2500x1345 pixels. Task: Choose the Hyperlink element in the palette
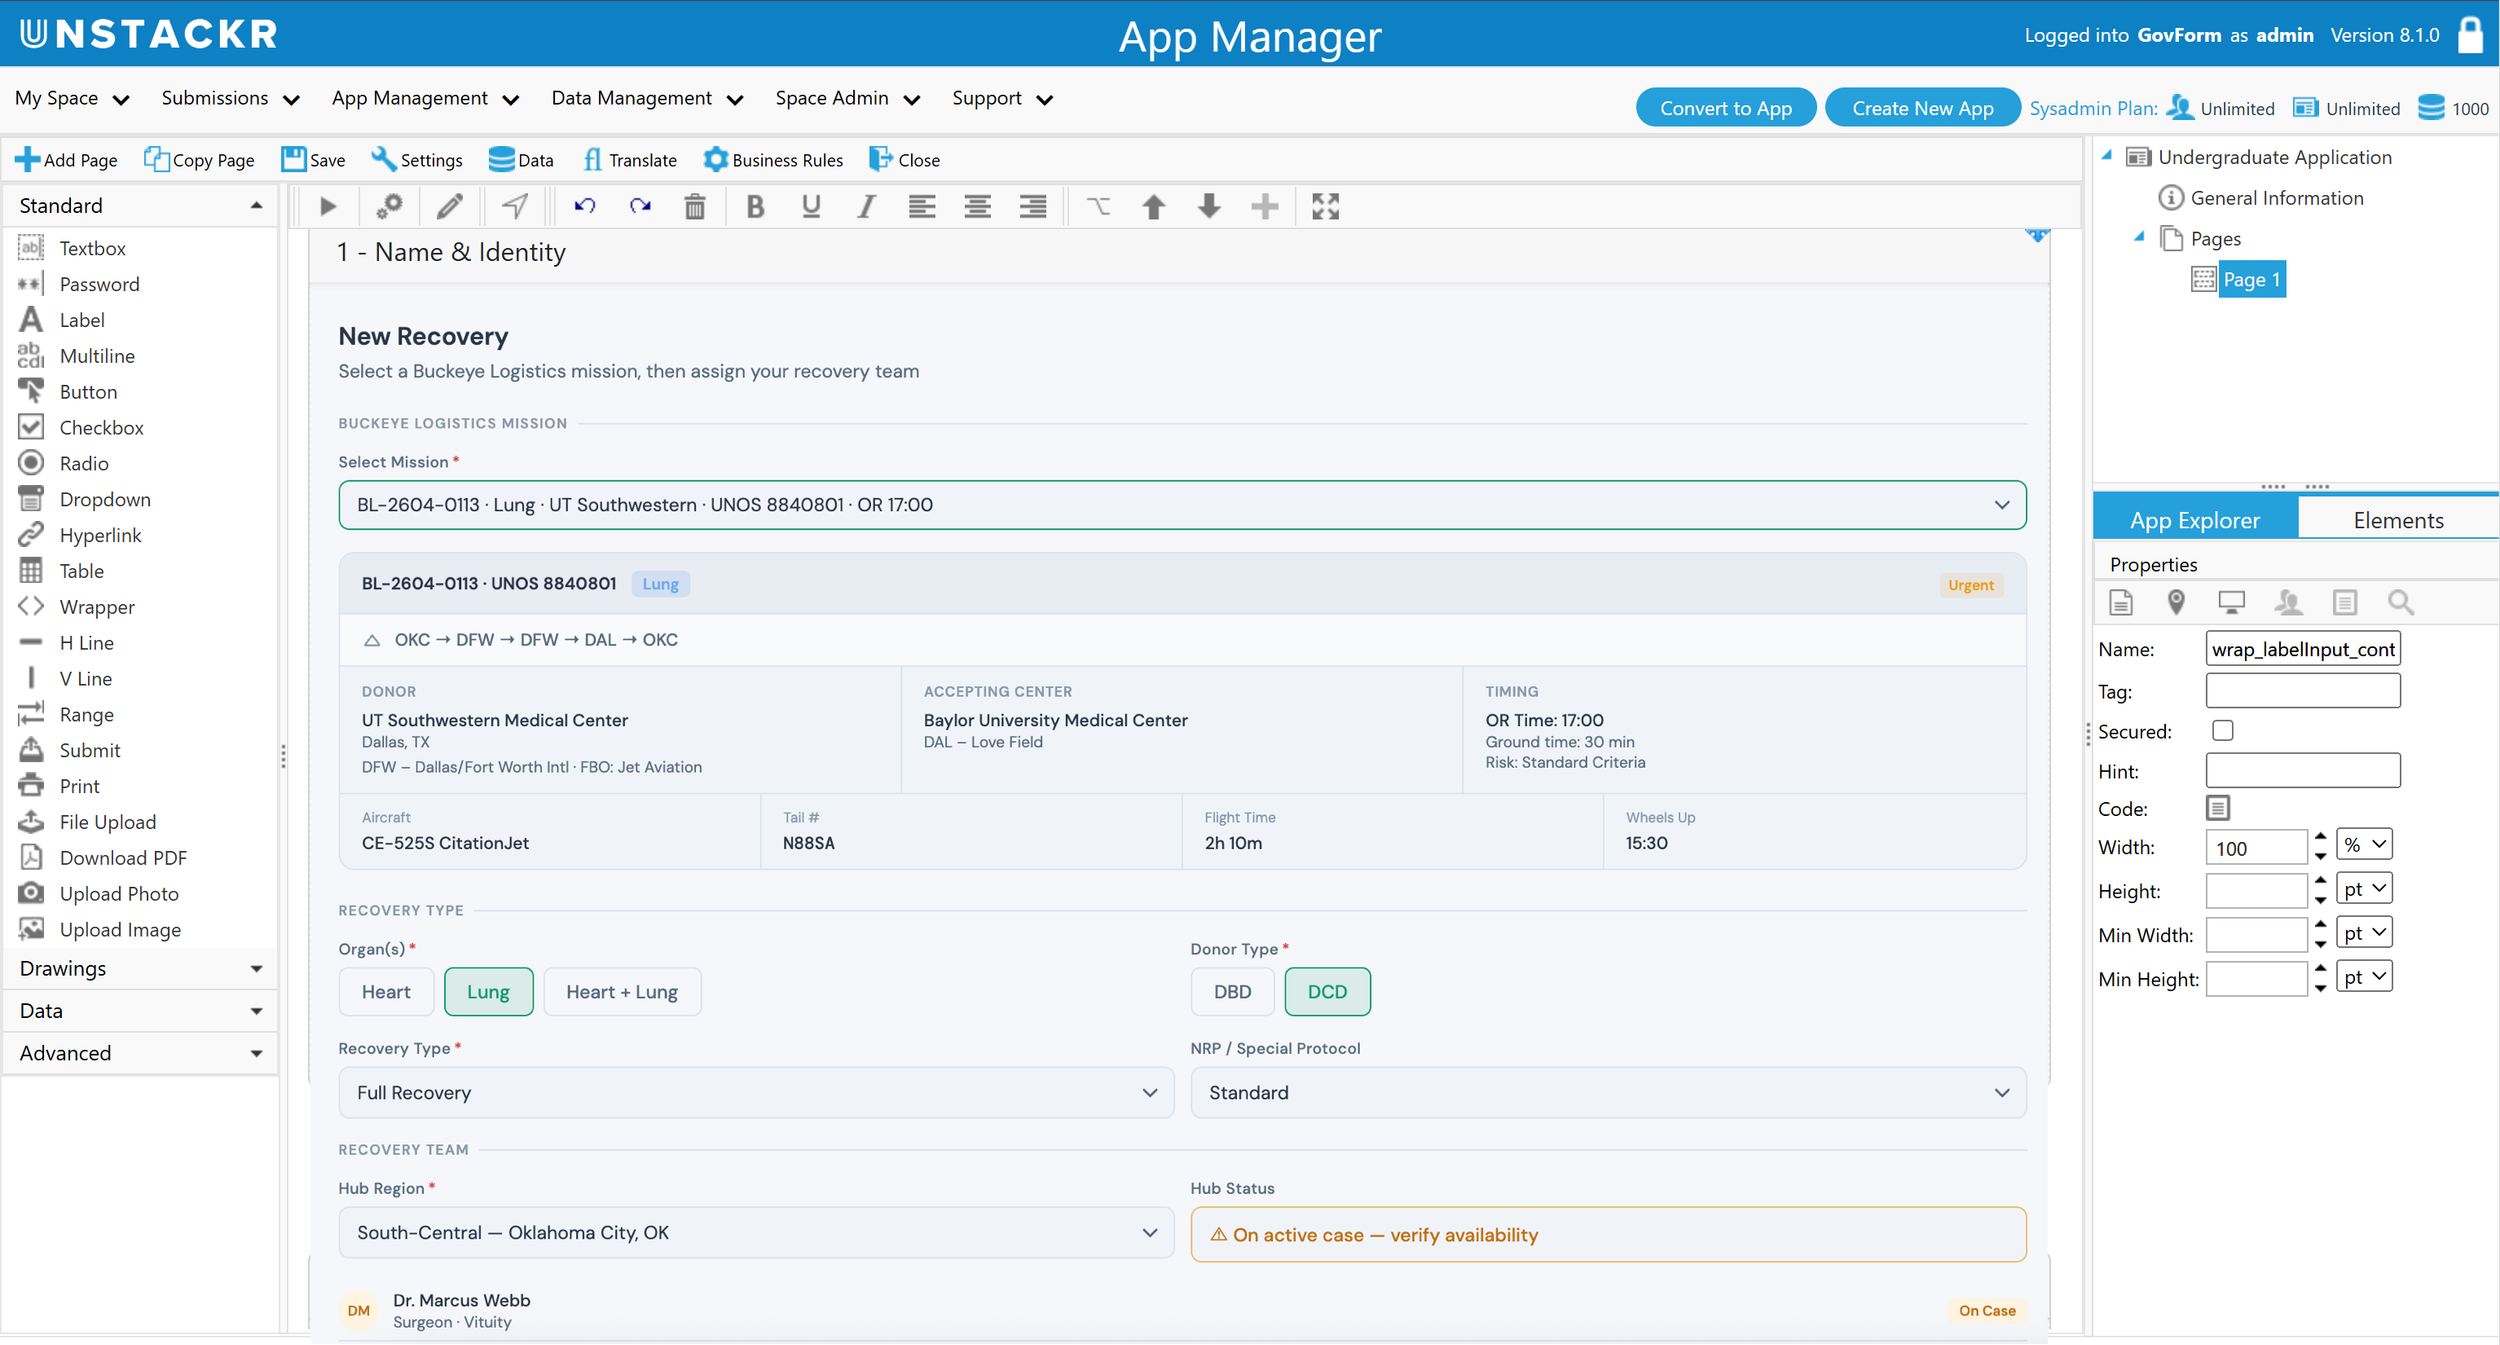(100, 535)
